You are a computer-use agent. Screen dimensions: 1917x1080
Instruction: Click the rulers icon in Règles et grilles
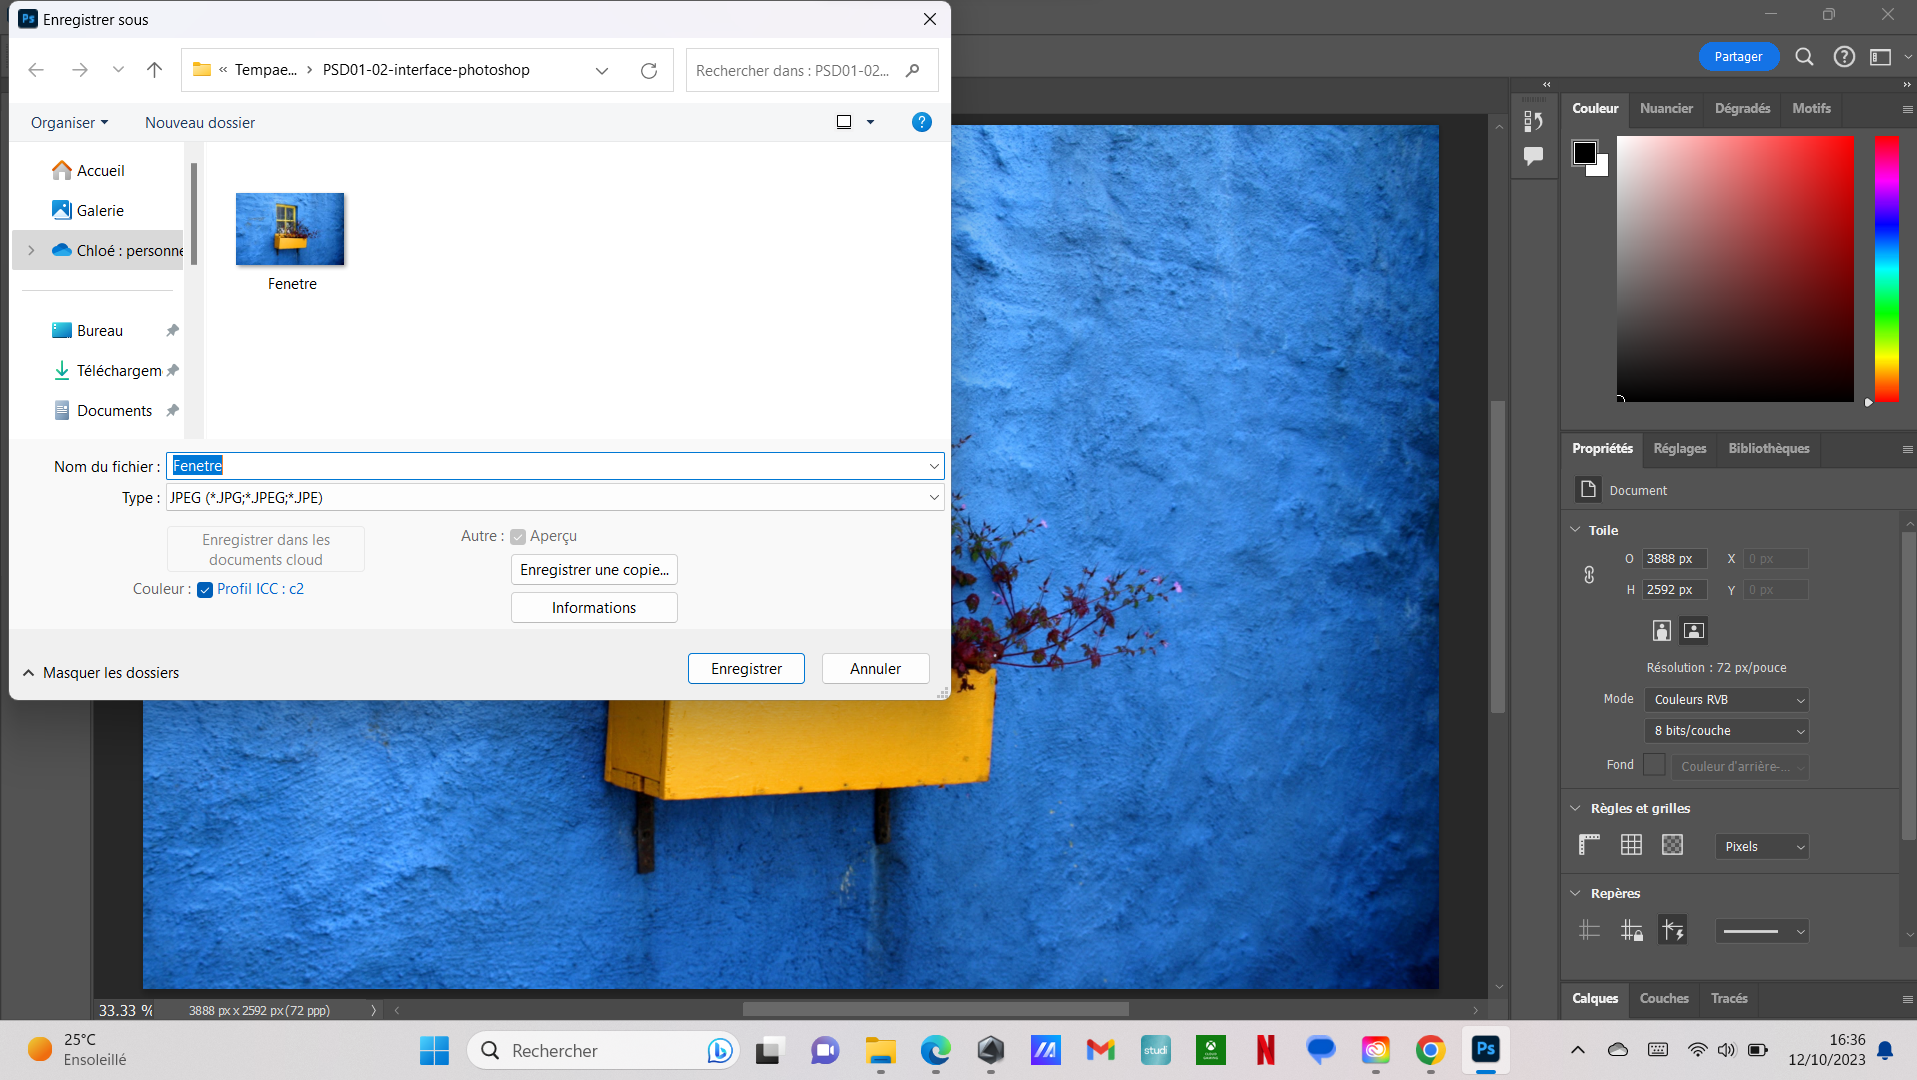pyautogui.click(x=1589, y=845)
